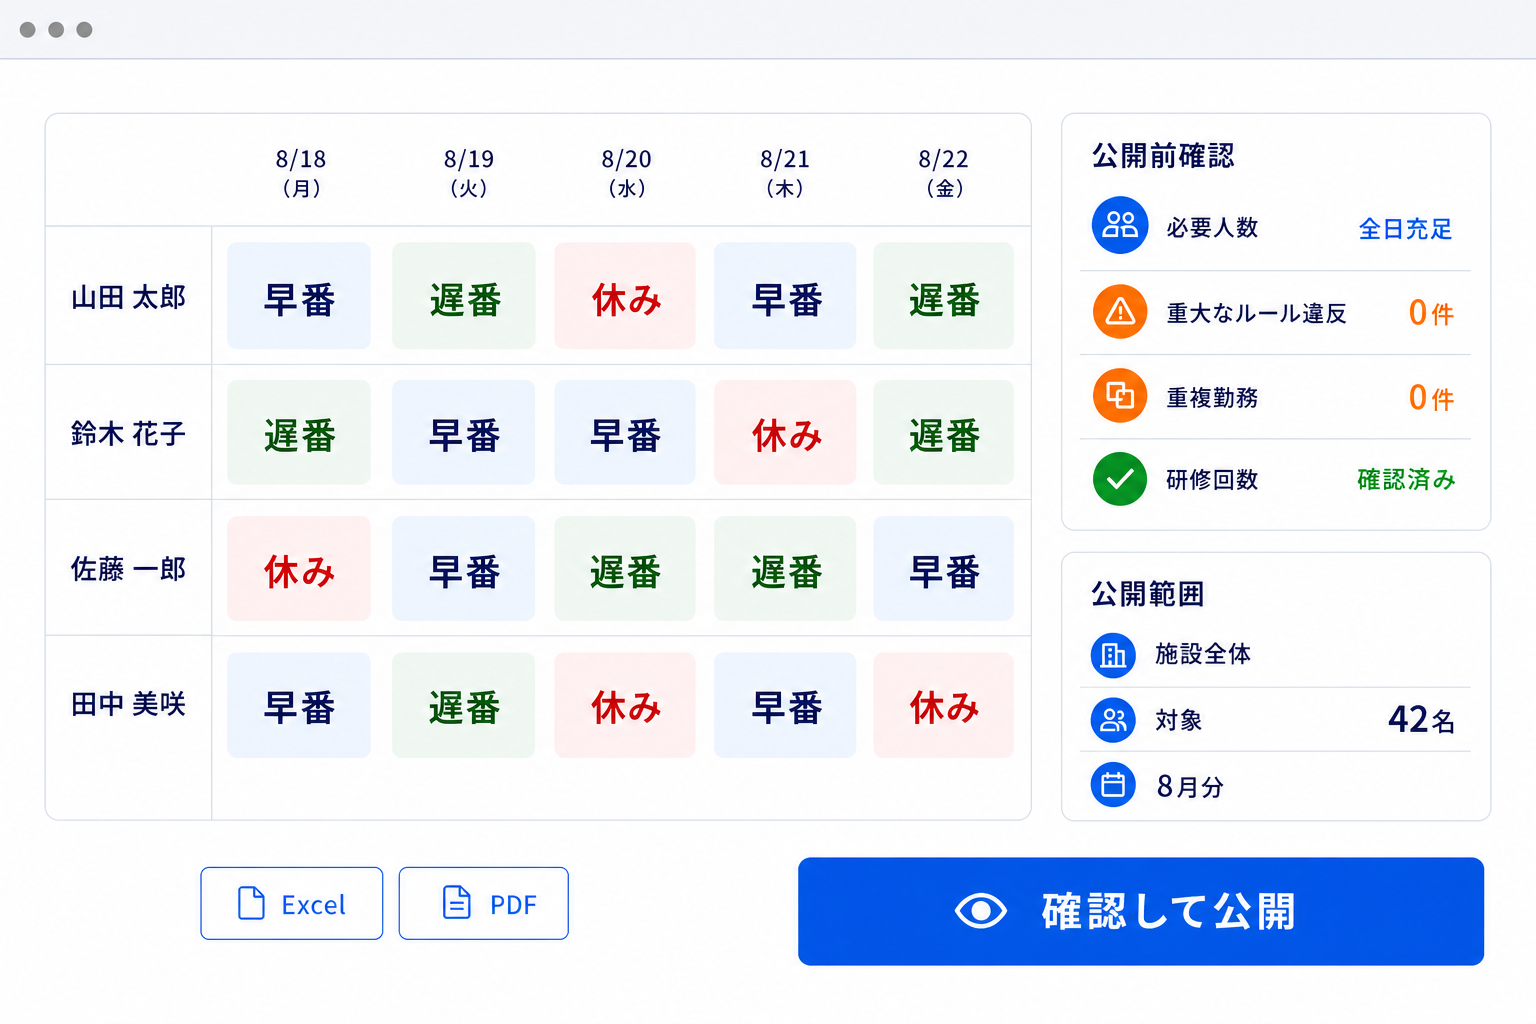Click the 公開前確認 heading
Image resolution: width=1536 pixels, height=1024 pixels.
pyautogui.click(x=1163, y=156)
